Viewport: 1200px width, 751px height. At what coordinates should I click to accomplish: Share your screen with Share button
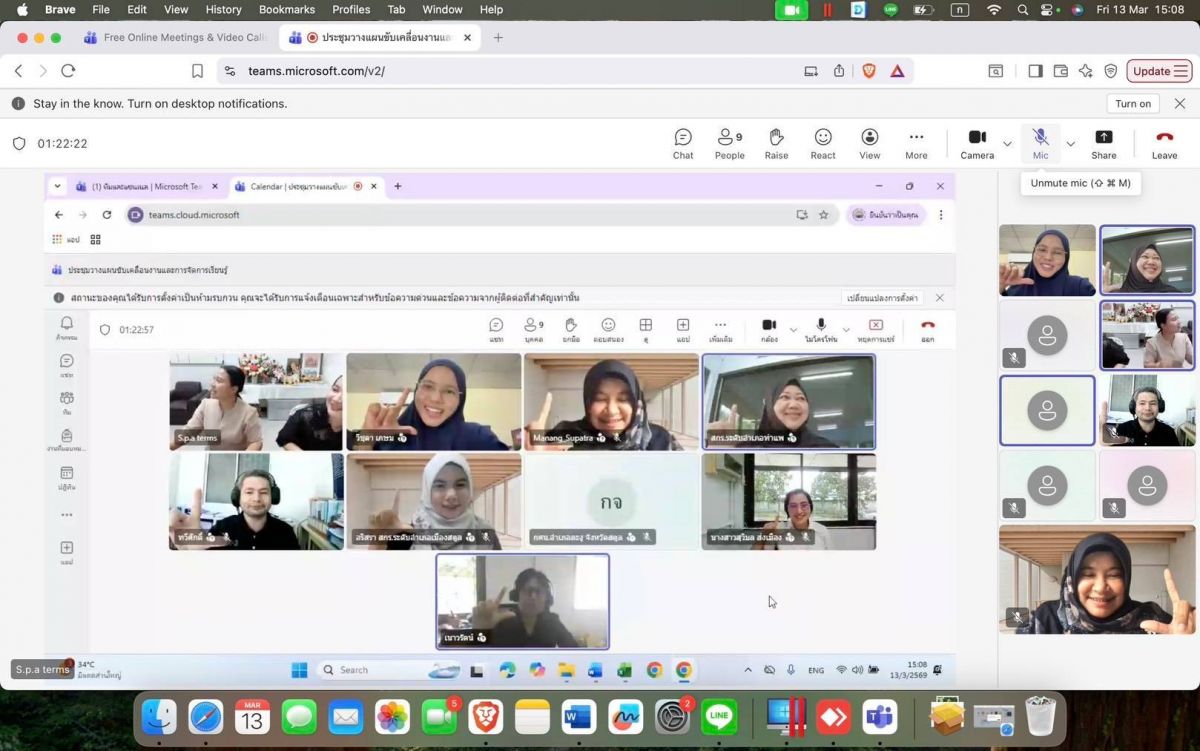(x=1104, y=143)
